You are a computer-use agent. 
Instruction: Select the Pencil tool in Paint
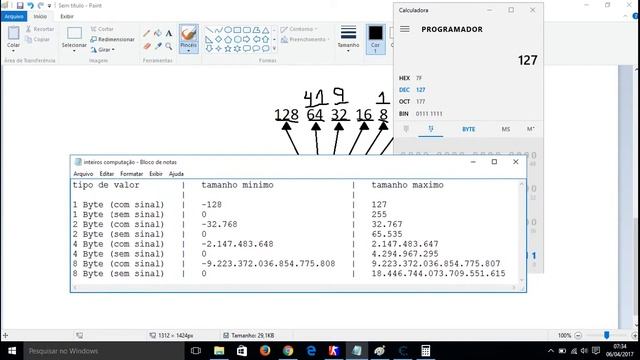tap(147, 34)
